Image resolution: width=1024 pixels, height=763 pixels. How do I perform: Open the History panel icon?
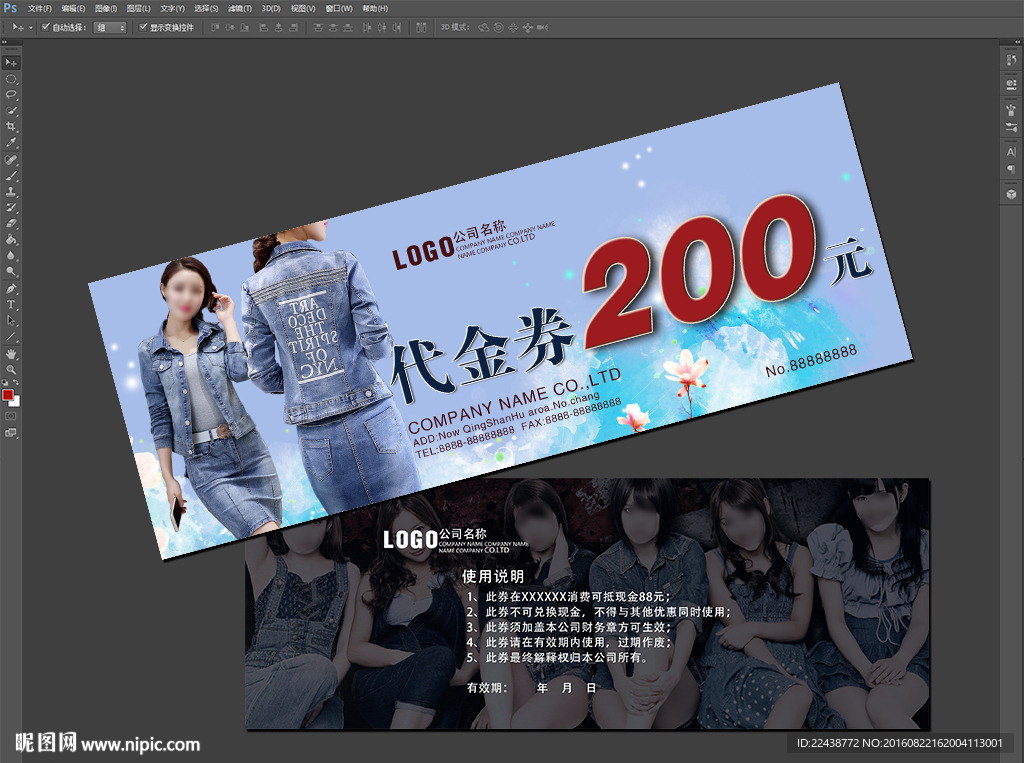click(1011, 60)
